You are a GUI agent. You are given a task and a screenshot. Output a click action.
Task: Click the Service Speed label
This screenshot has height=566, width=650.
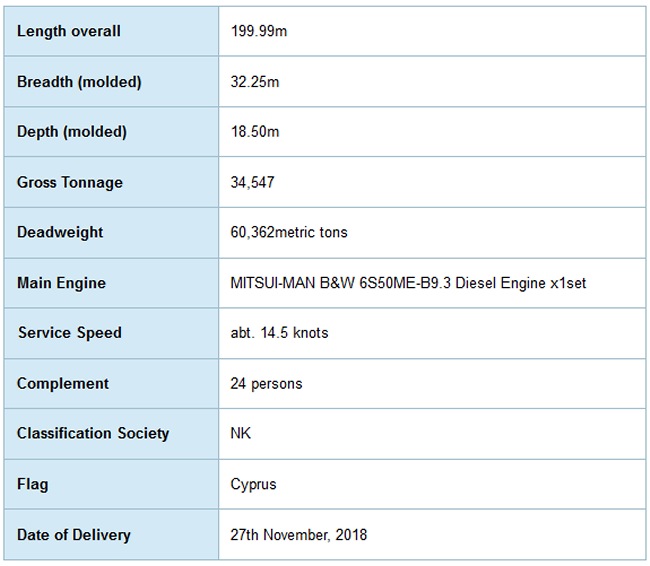point(69,333)
